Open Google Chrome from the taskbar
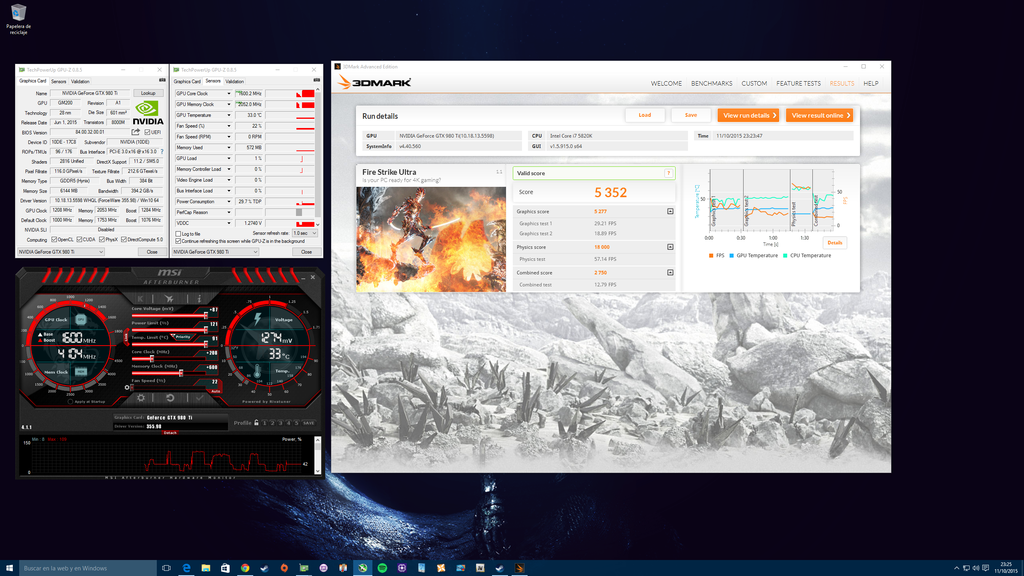 click(245, 568)
